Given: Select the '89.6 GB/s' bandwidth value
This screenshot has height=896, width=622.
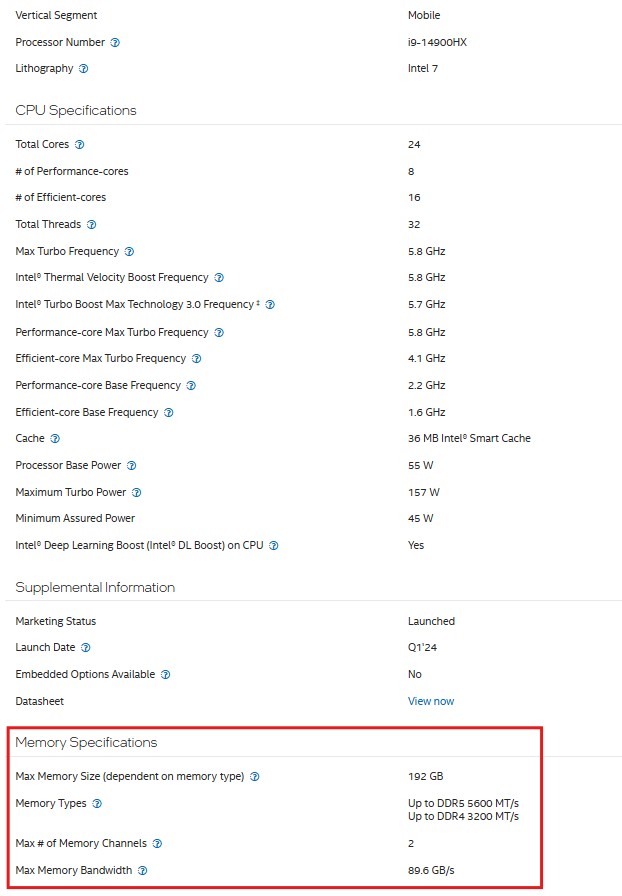Looking at the screenshot, I should click(x=431, y=870).
